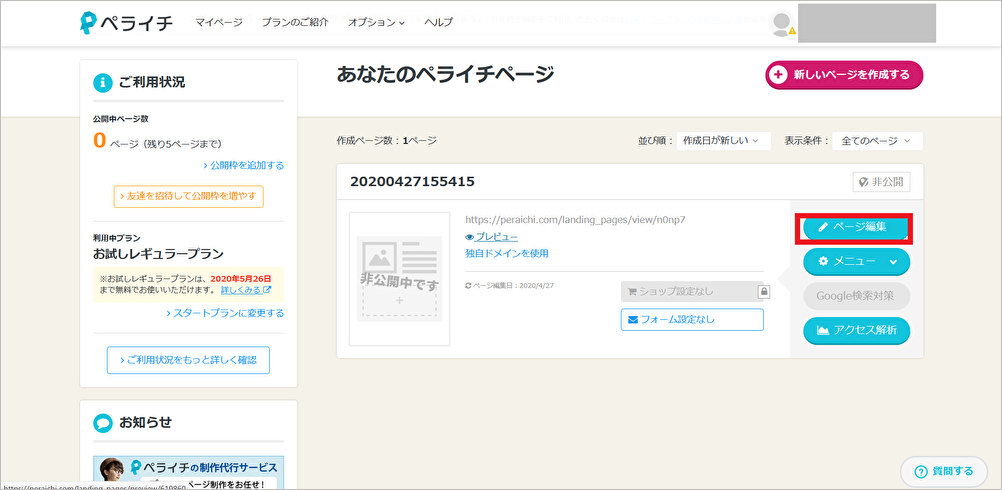The height and width of the screenshot is (490, 1002).
Task: Click the plus icon on the new page button
Action: pyautogui.click(x=778, y=75)
